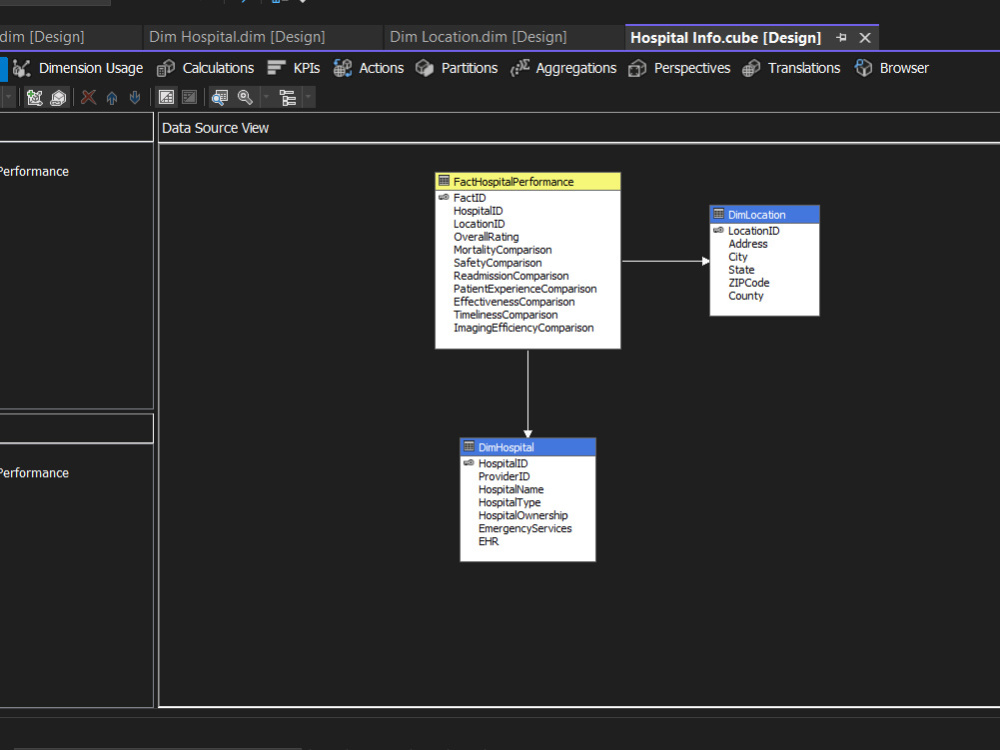Switch to the Browser tab

892,68
